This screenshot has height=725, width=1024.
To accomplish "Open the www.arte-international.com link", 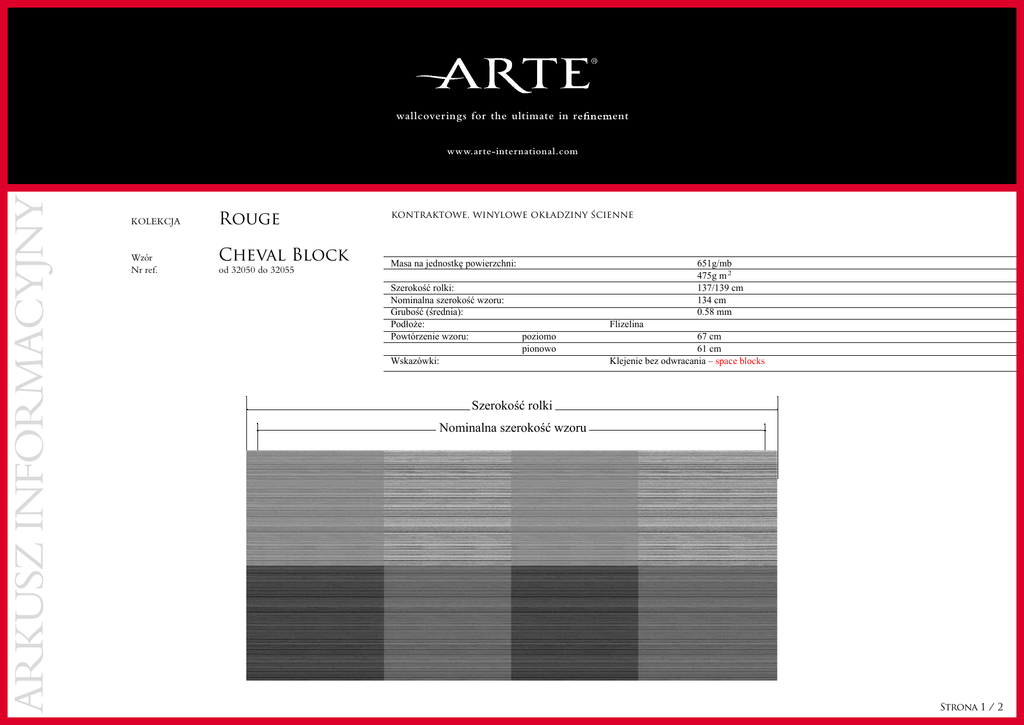I will [x=512, y=152].
